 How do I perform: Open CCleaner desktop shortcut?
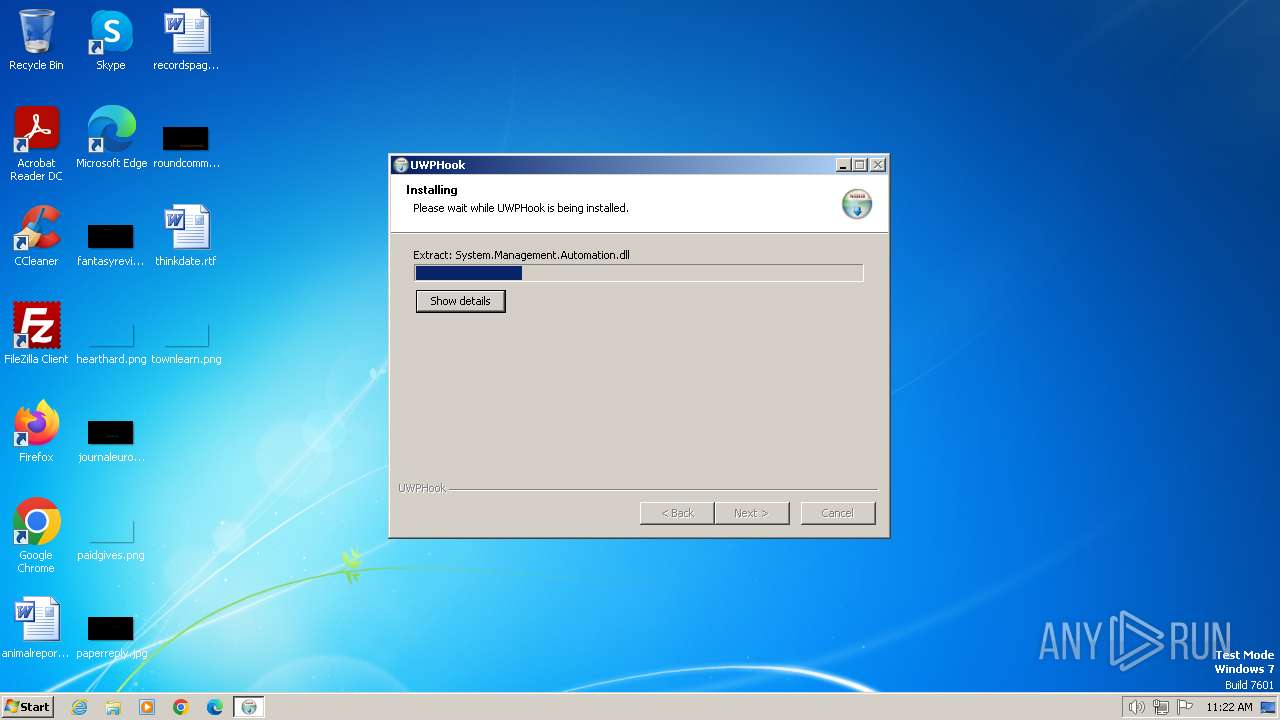click(x=36, y=236)
